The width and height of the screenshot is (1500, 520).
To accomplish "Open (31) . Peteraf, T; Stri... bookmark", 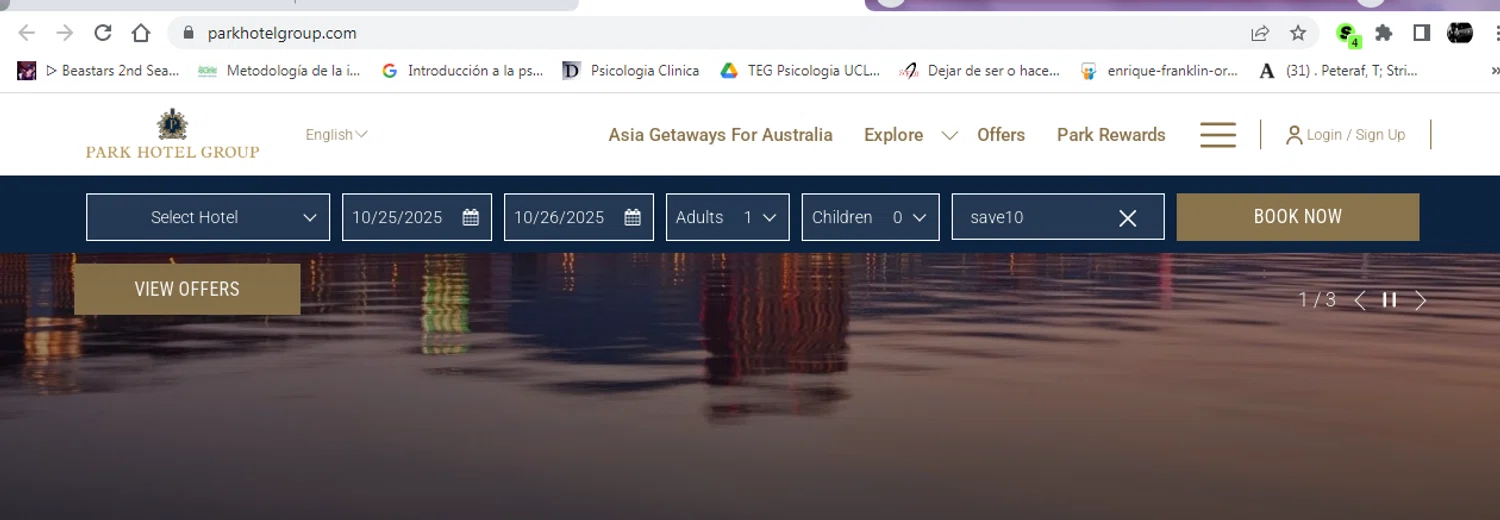I will pos(1338,71).
